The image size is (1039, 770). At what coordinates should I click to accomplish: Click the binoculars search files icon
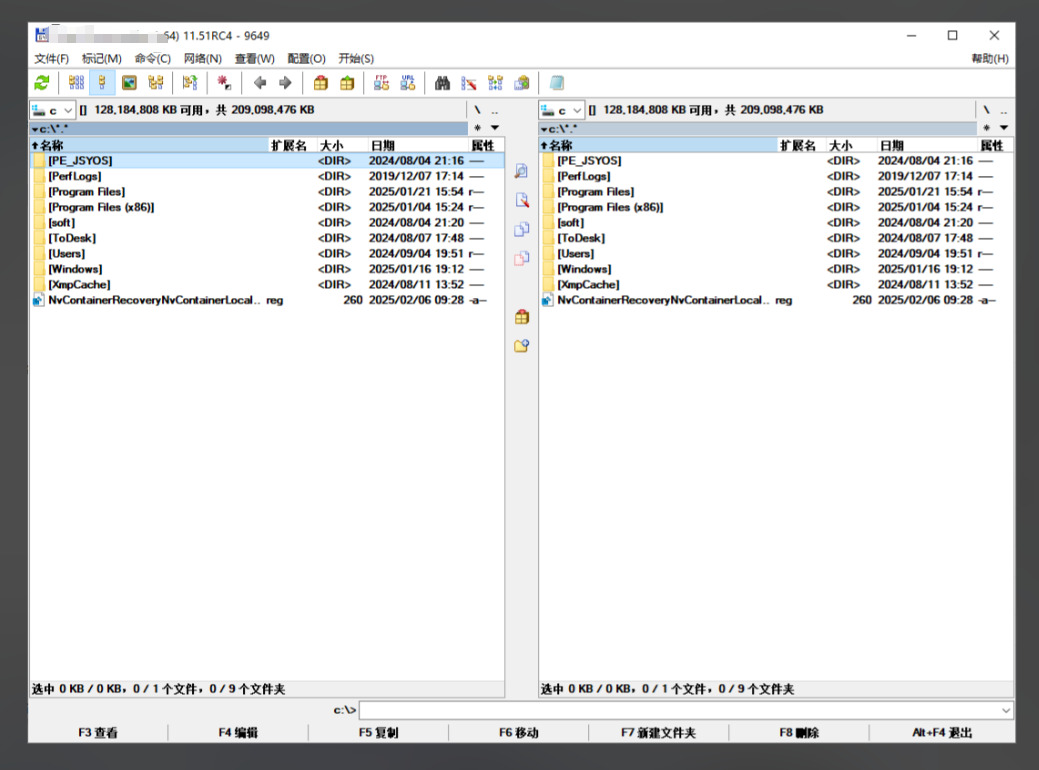(x=442, y=83)
